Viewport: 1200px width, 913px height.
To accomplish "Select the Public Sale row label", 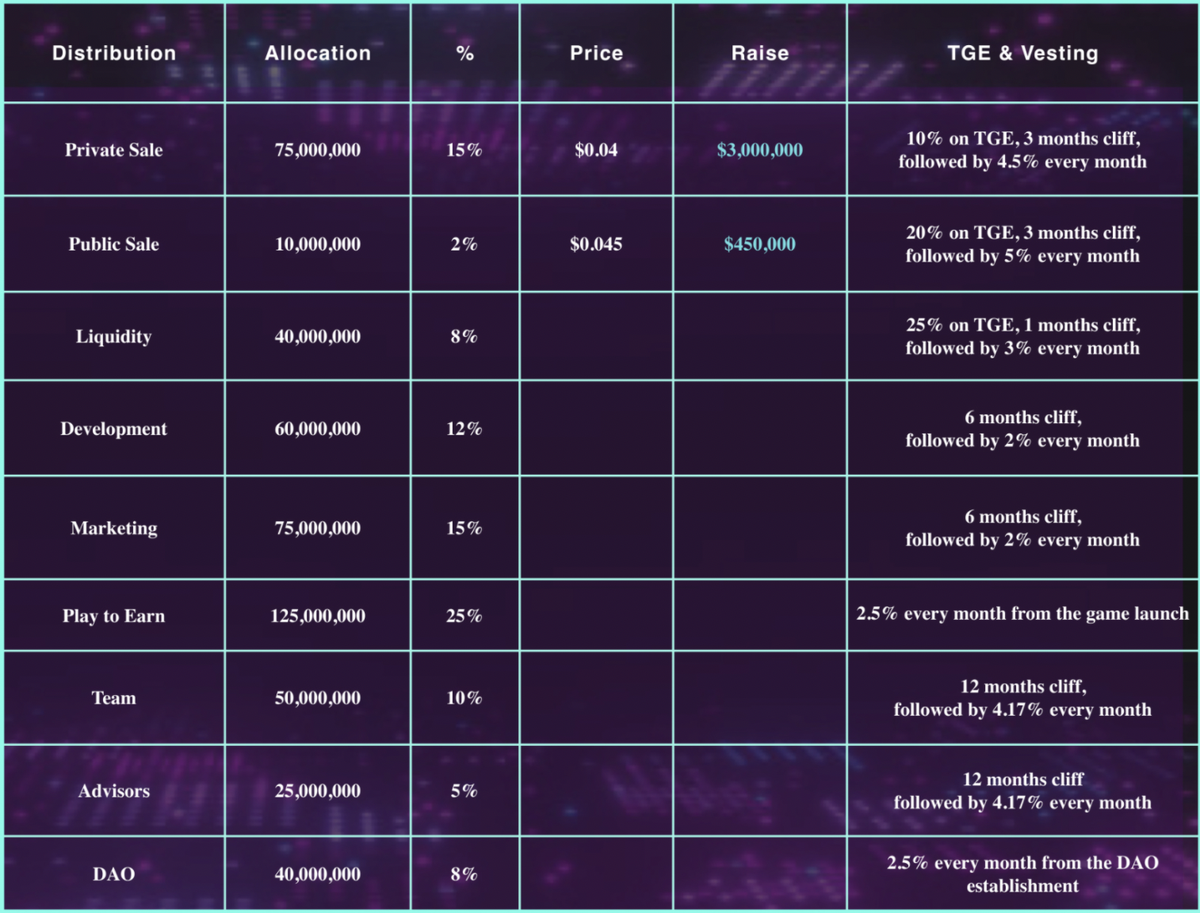I will tap(114, 244).
